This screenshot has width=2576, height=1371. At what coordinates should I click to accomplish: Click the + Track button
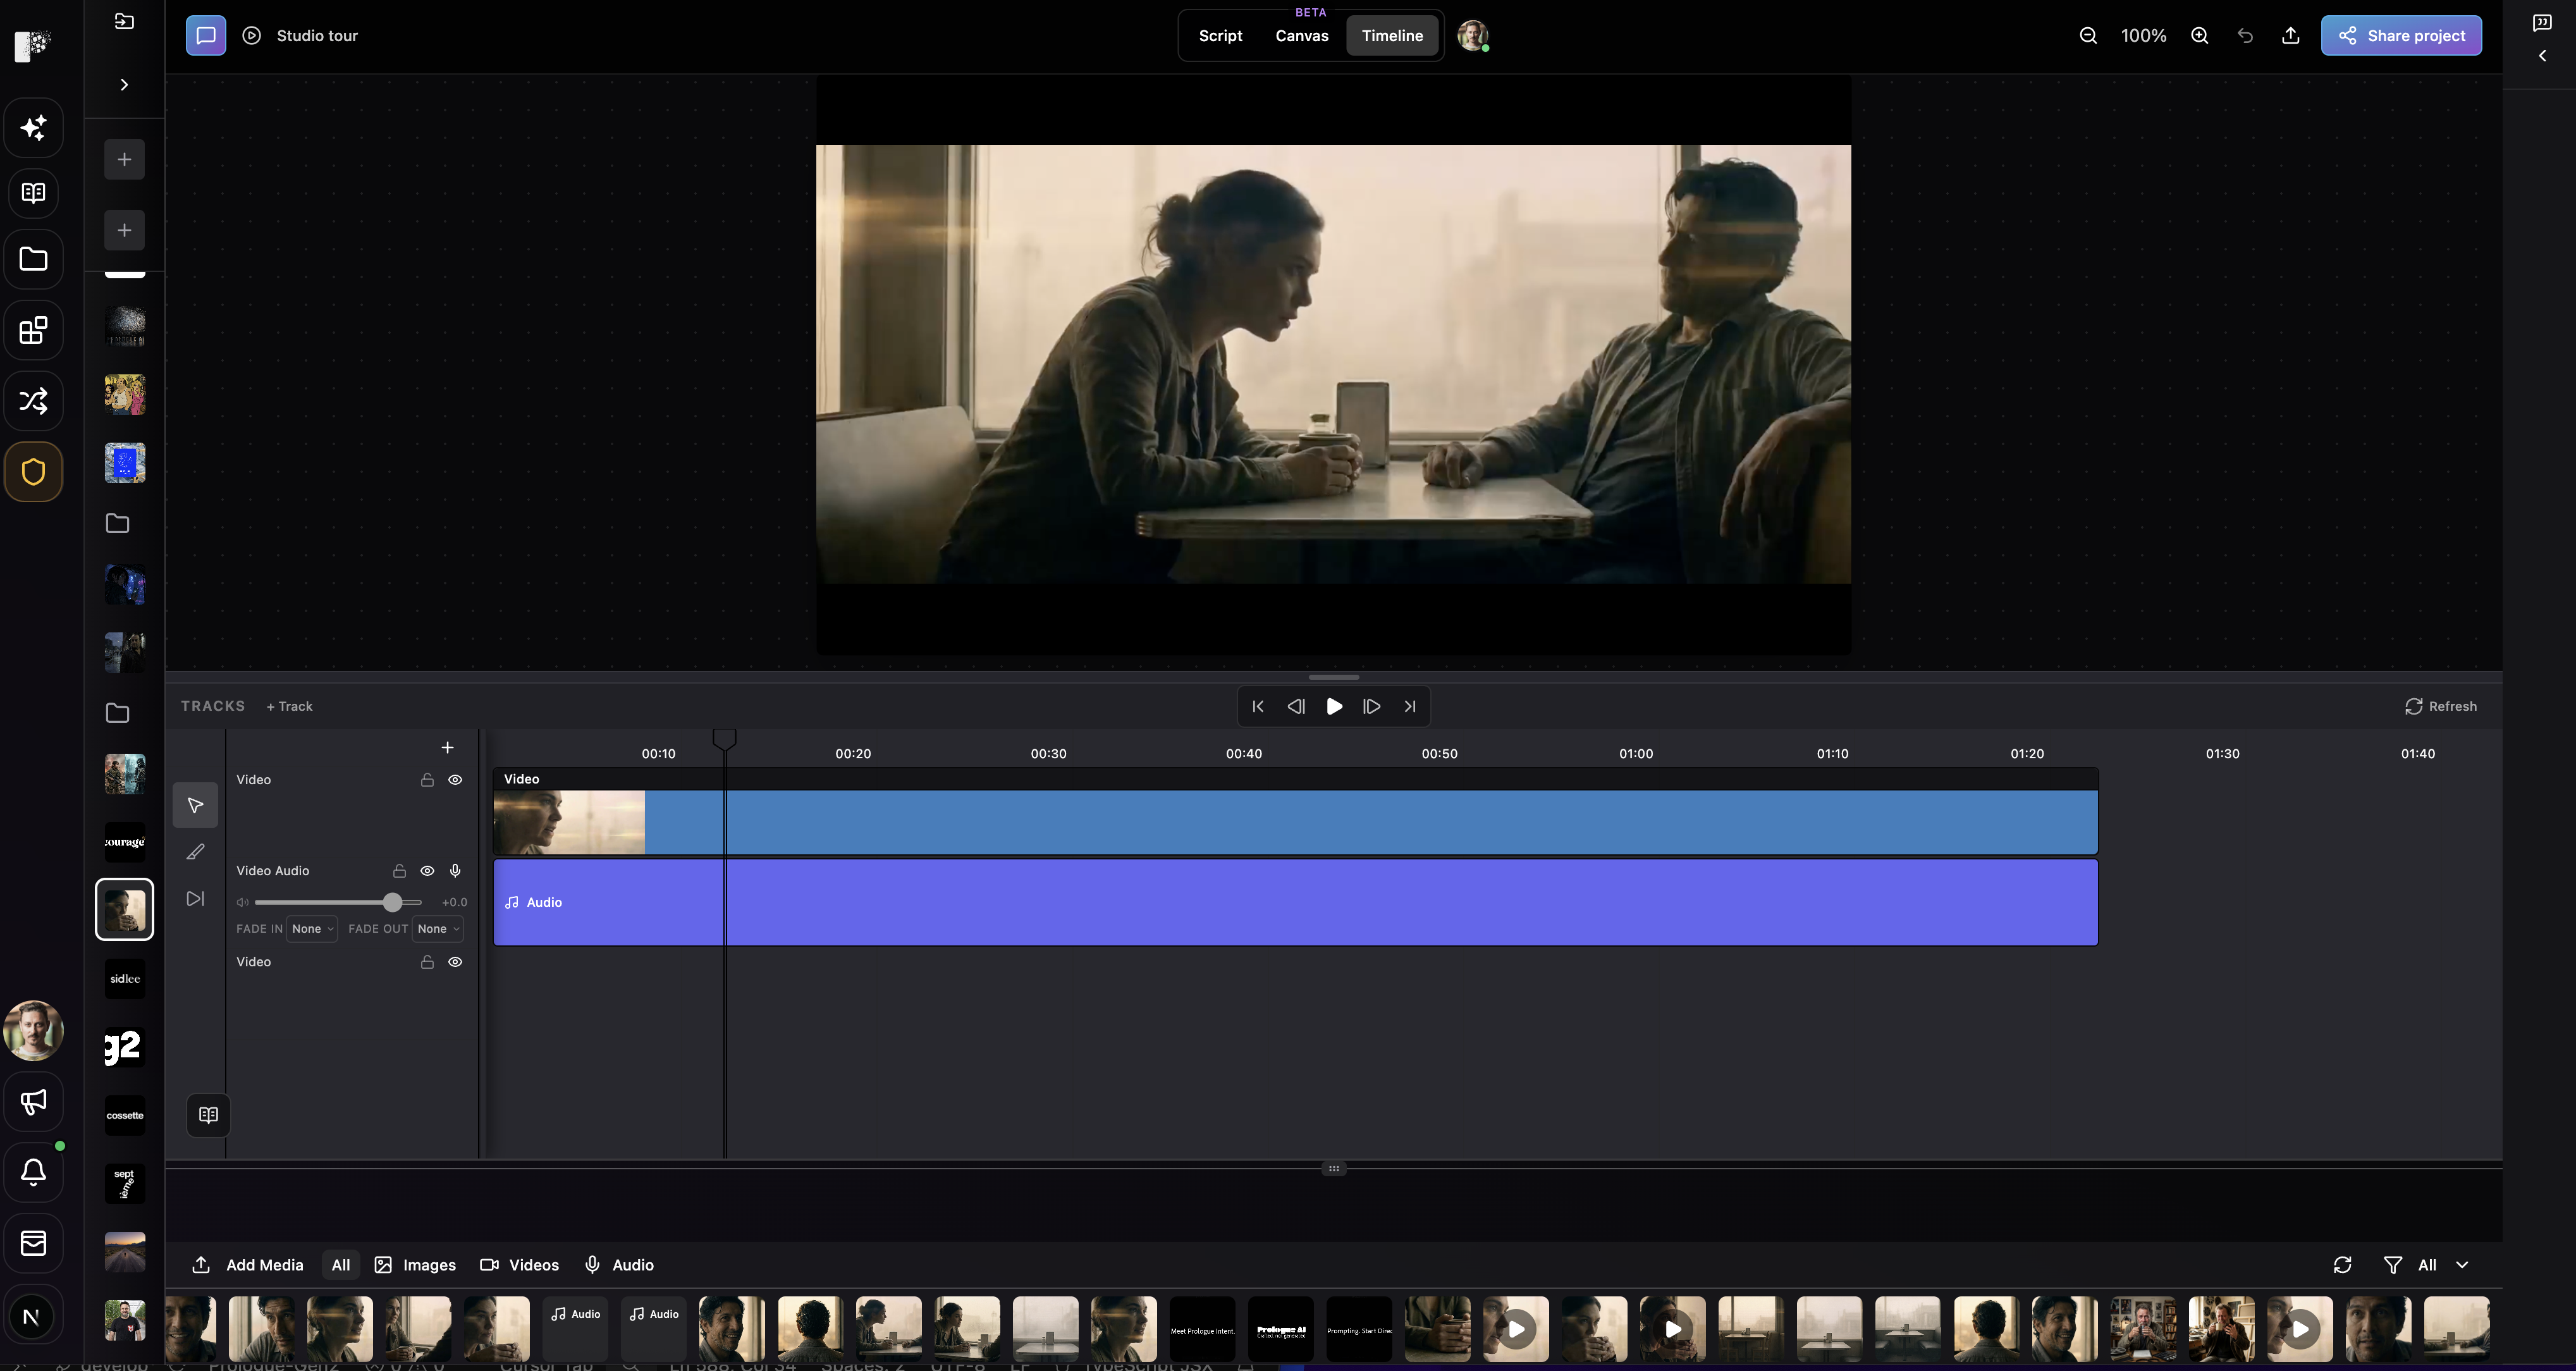289,706
